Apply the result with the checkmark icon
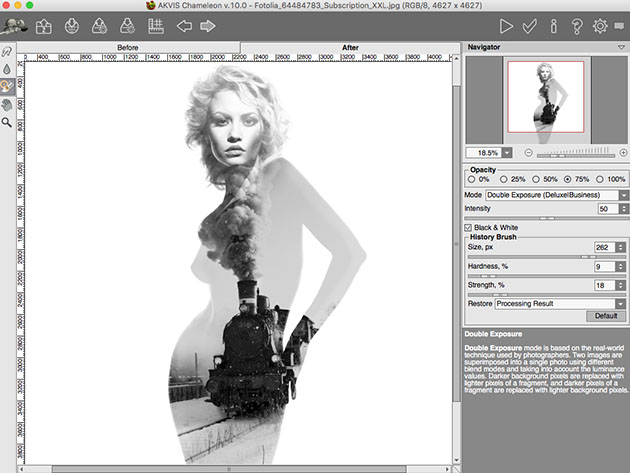This screenshot has width=630, height=473. tap(531, 26)
